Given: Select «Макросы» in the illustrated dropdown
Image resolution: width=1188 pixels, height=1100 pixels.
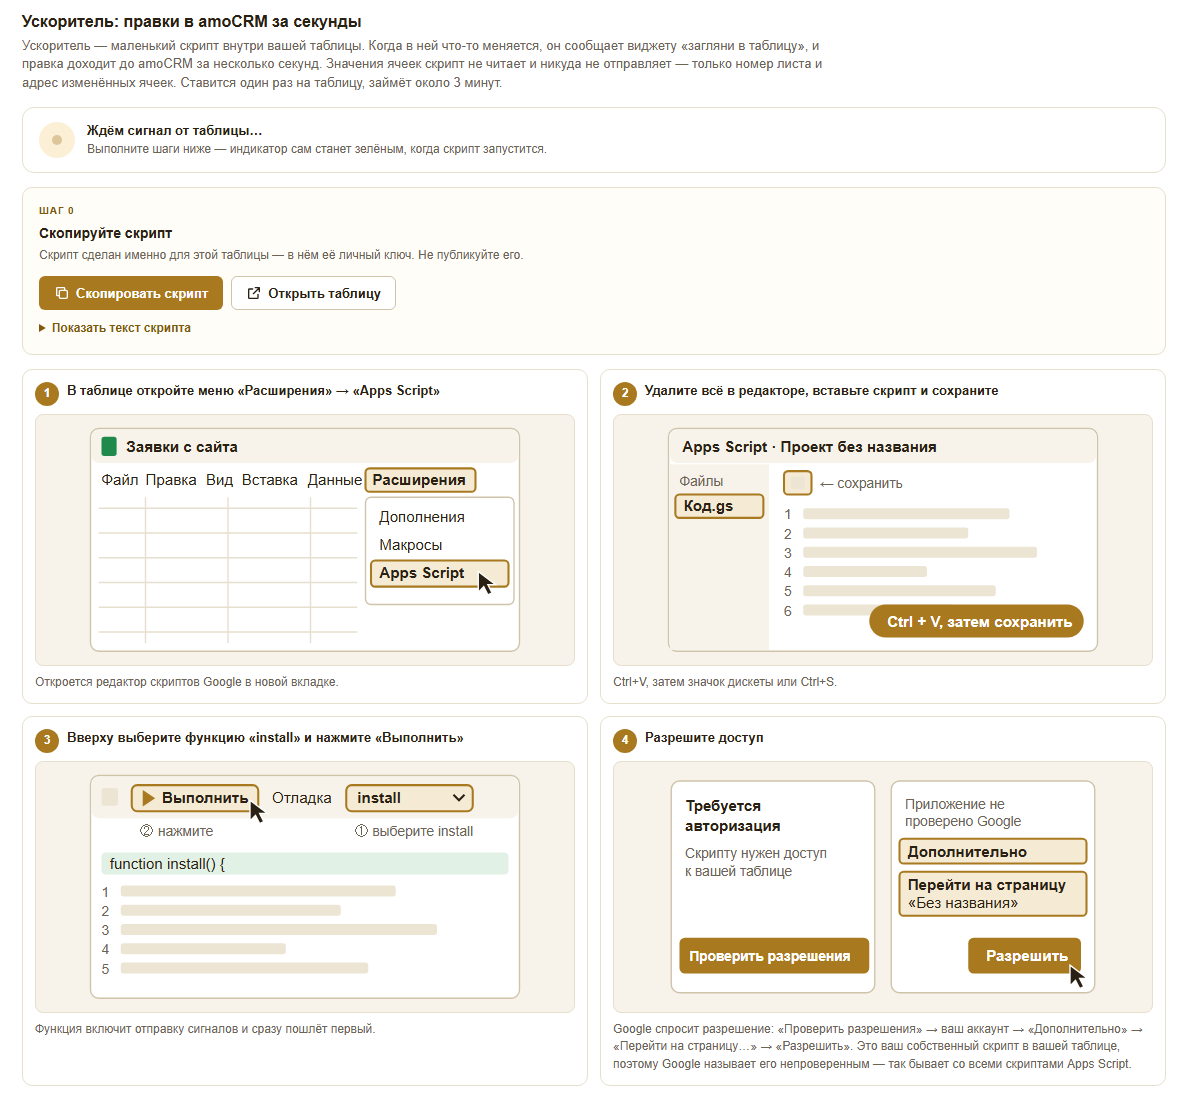Looking at the screenshot, I should [x=411, y=545].
